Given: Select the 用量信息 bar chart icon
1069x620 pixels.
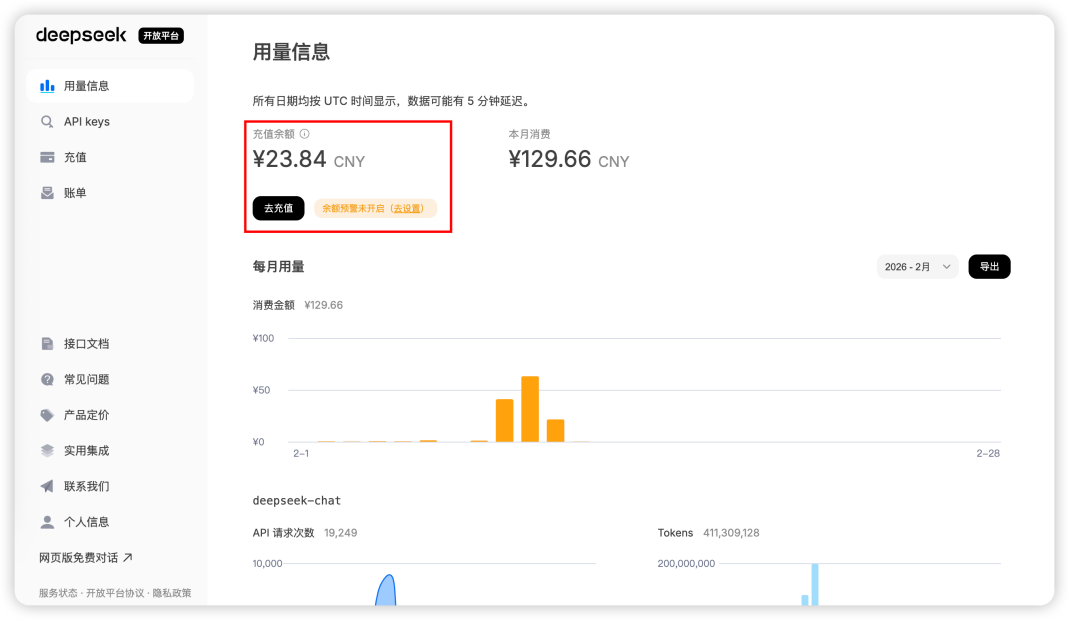Looking at the screenshot, I should 47,86.
